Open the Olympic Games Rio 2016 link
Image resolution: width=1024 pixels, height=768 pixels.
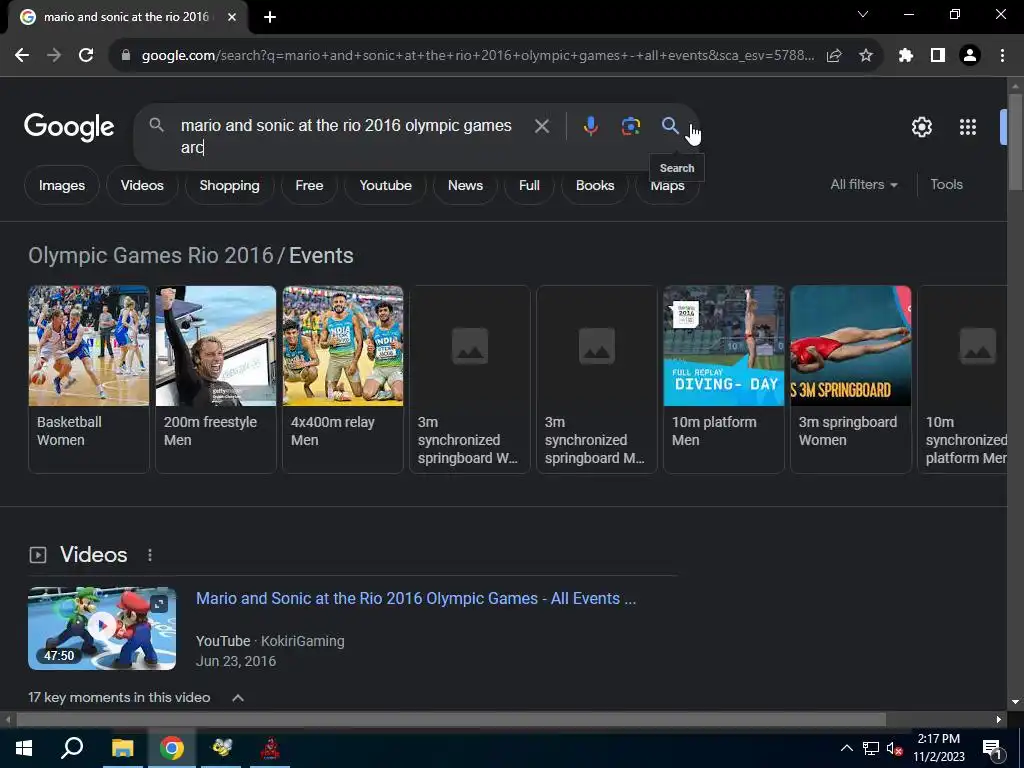[x=150, y=255]
